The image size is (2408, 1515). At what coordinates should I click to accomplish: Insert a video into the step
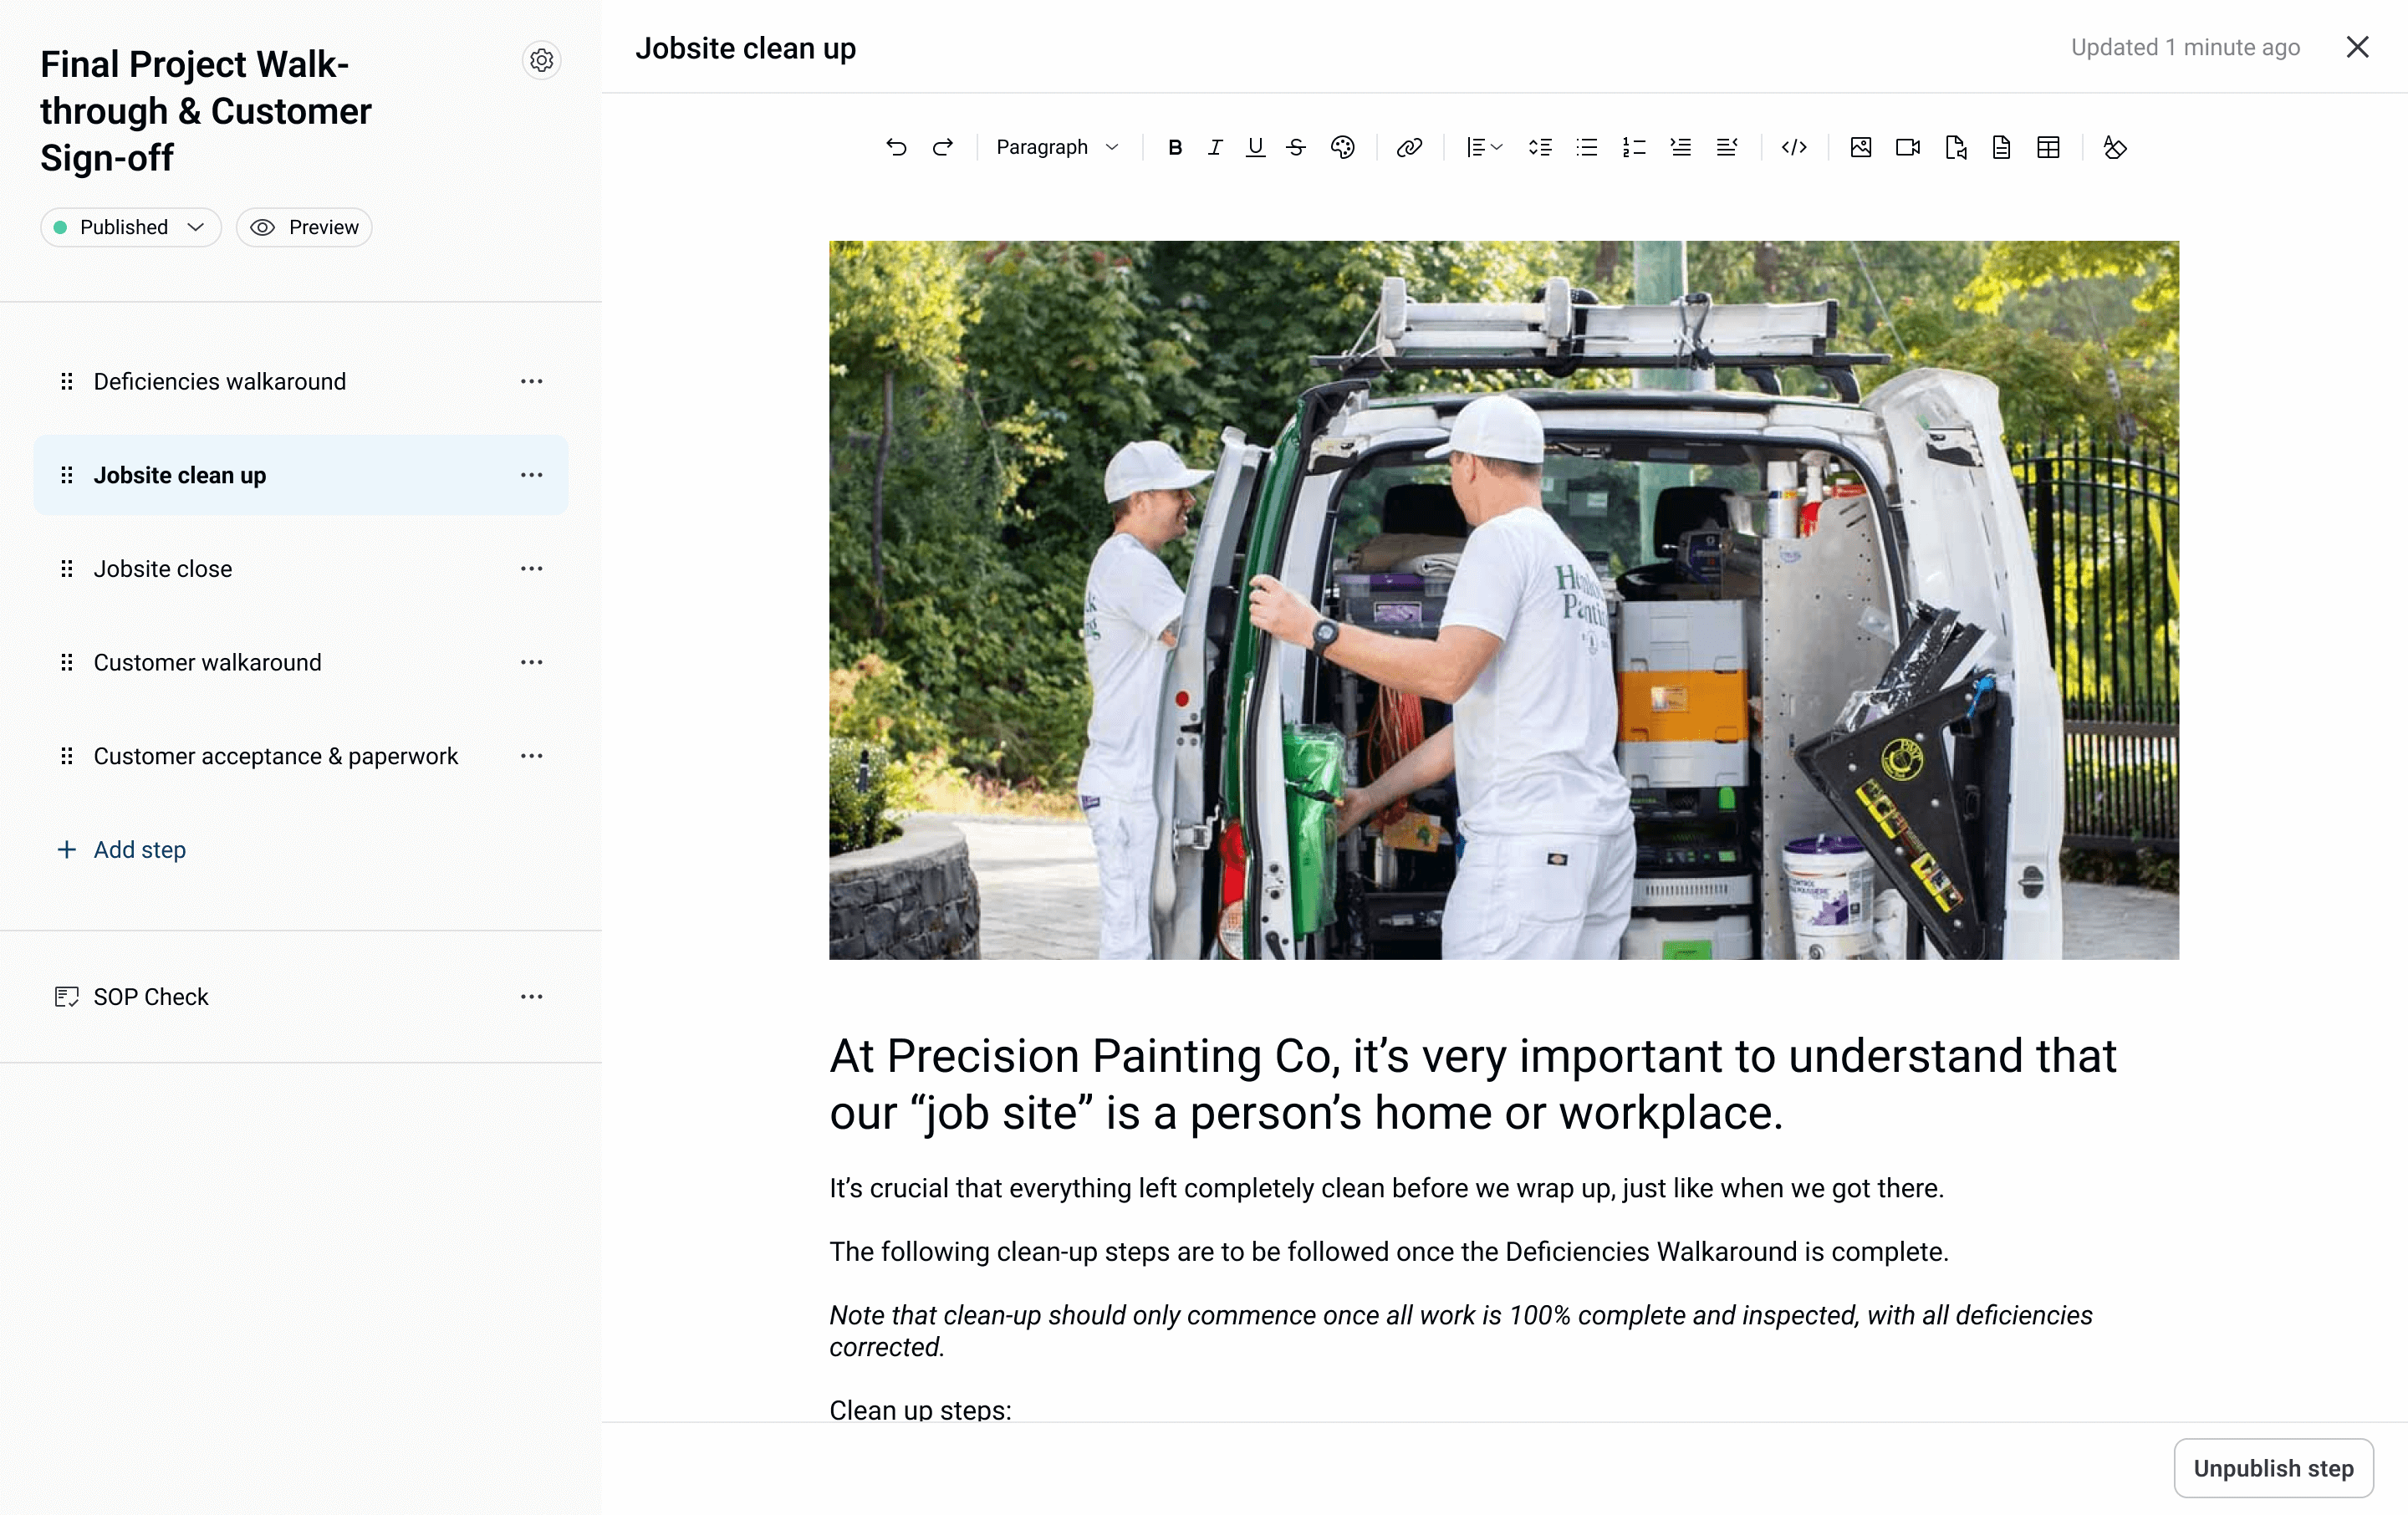[1907, 148]
